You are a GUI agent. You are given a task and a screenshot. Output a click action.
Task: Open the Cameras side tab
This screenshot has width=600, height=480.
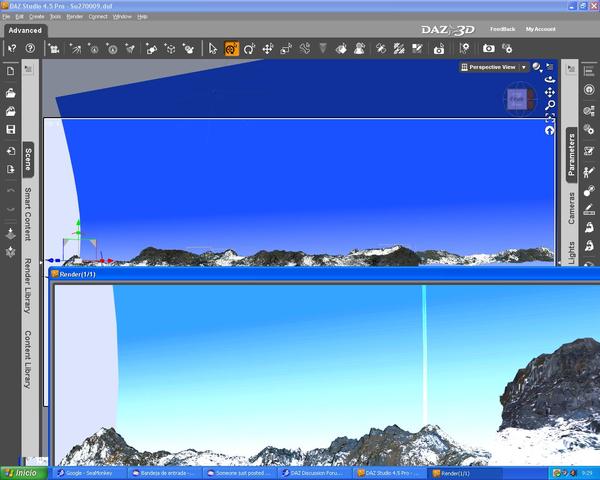(571, 208)
